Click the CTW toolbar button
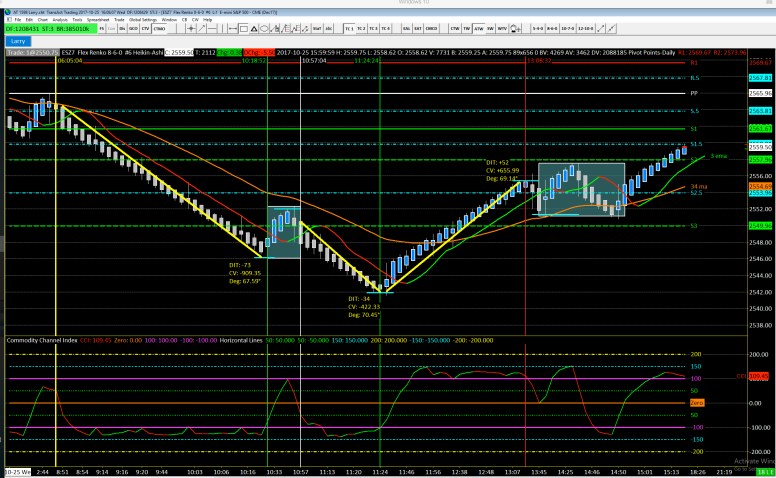The height and width of the screenshot is (478, 776). 455,29
